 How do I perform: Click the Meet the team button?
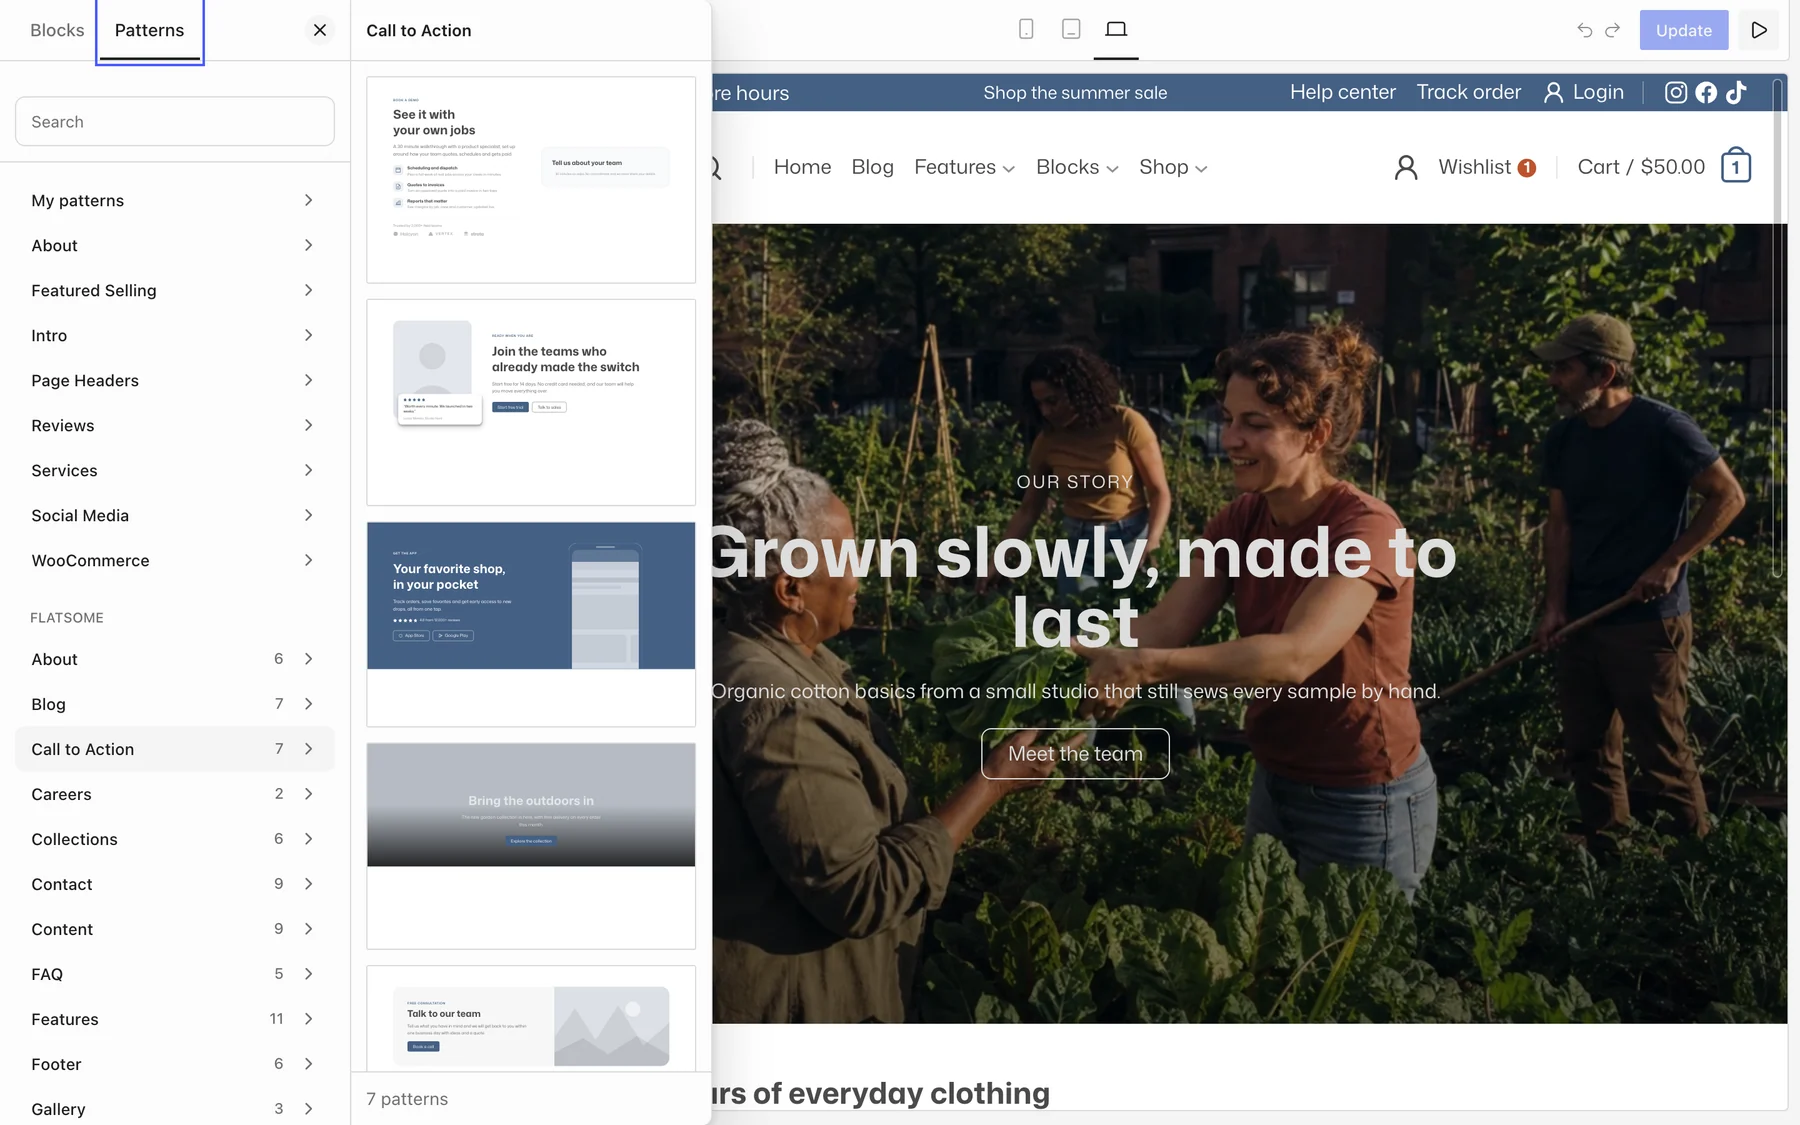click(x=1075, y=754)
